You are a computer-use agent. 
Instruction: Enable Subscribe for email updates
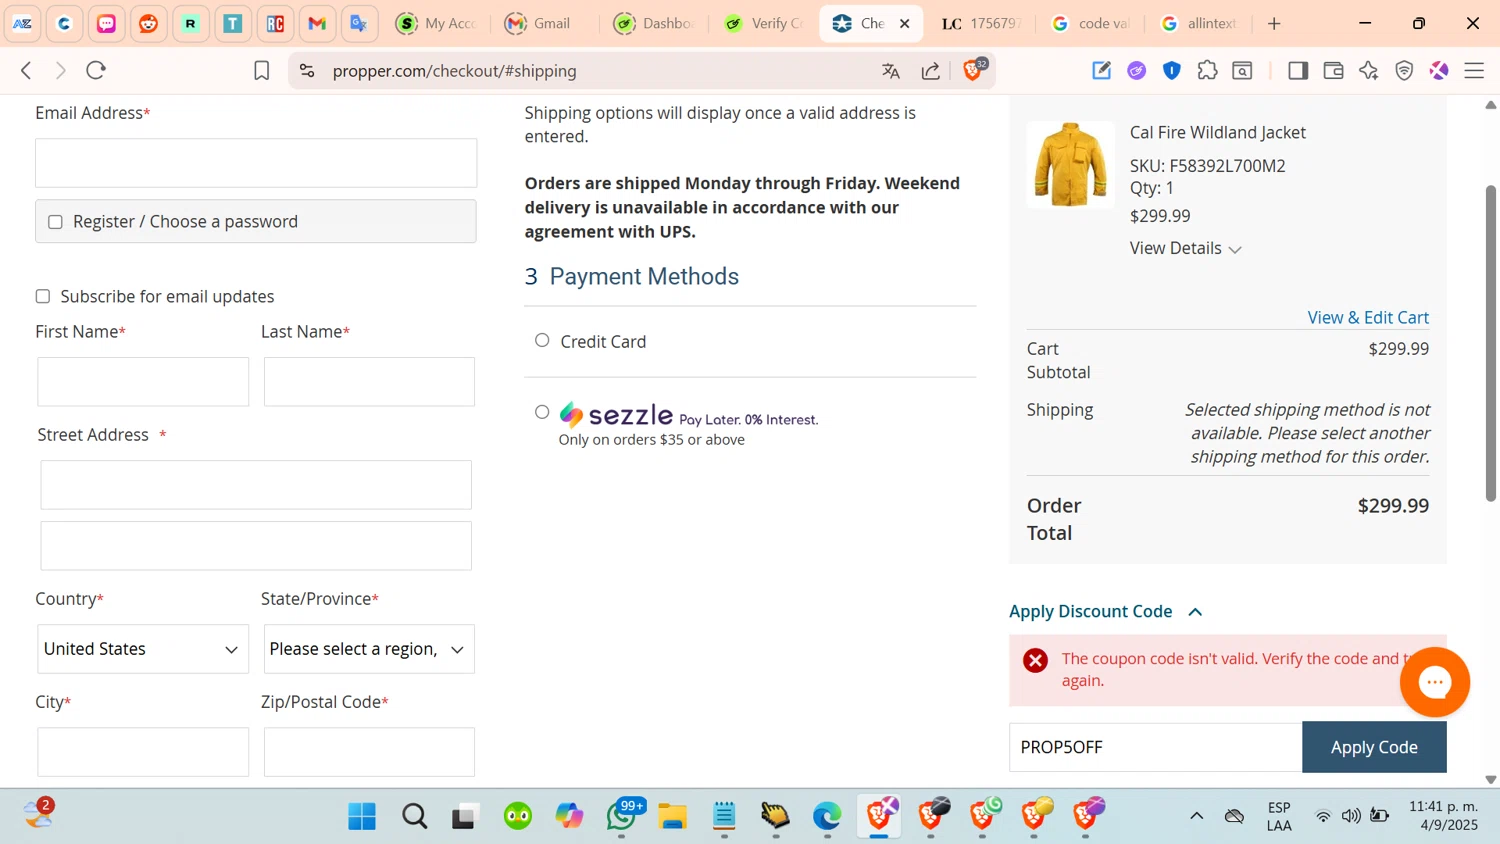[43, 296]
